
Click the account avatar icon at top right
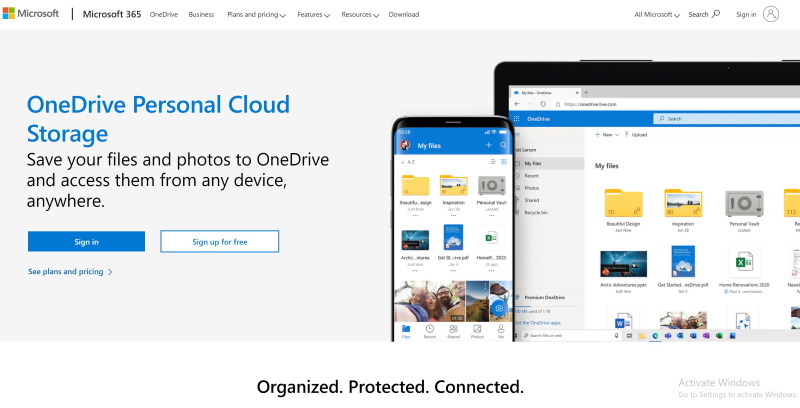[771, 14]
